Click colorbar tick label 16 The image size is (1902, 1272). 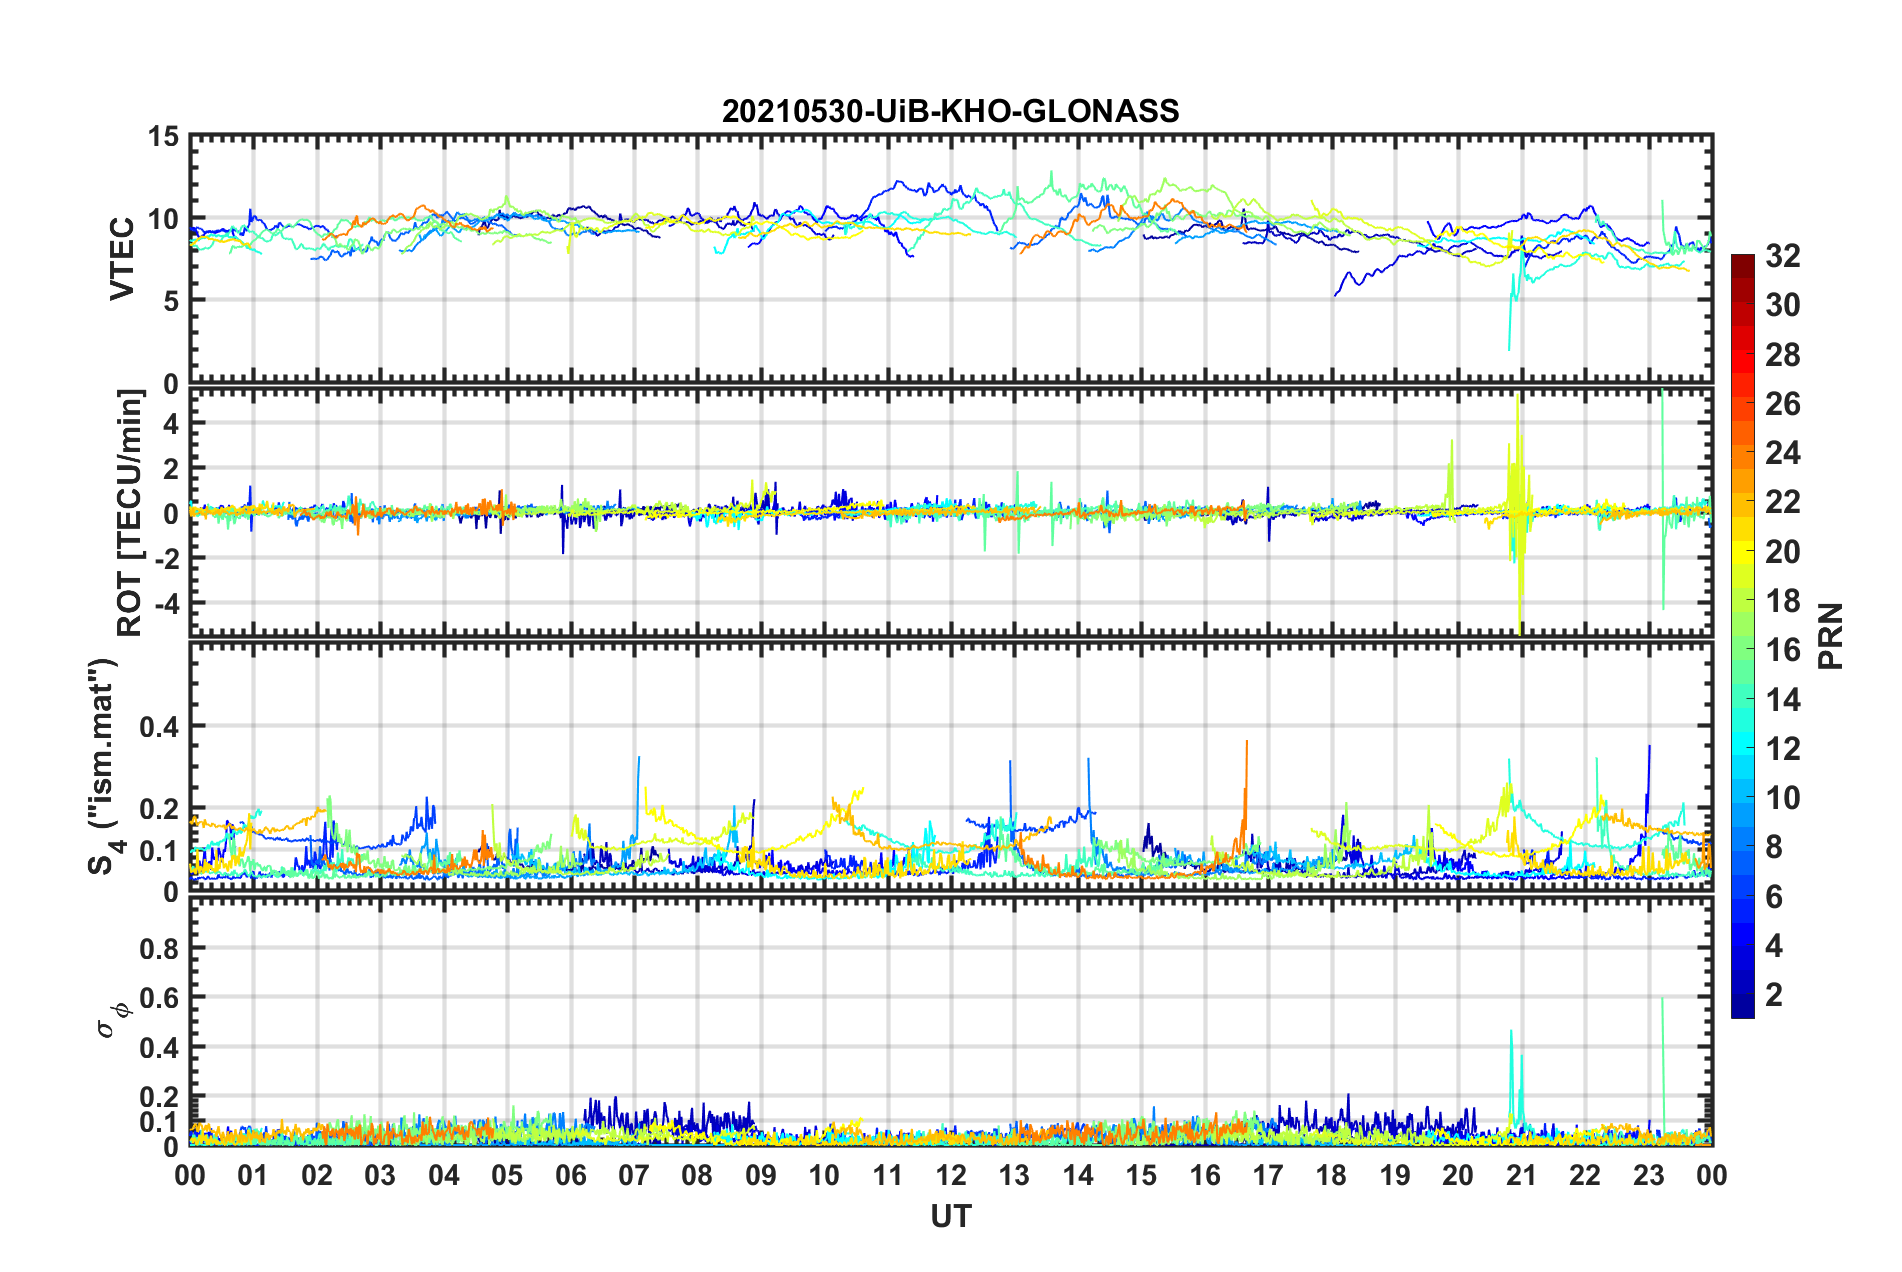click(x=1782, y=650)
